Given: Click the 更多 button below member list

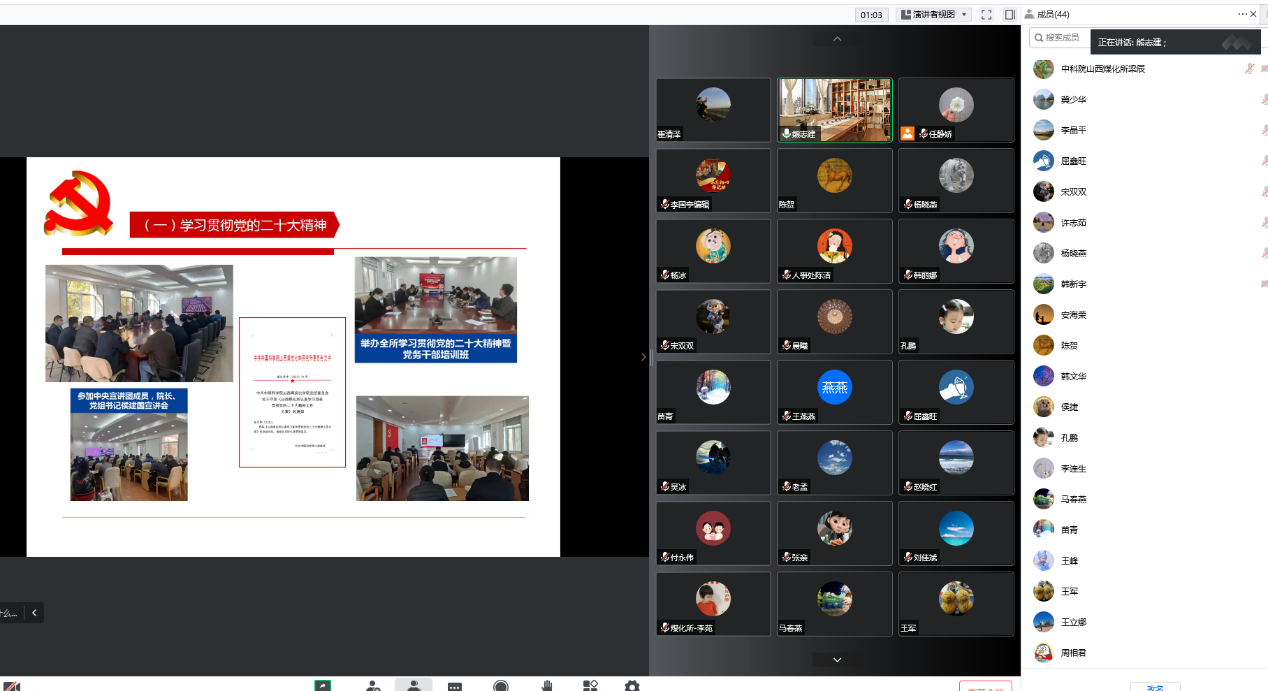Looking at the screenshot, I should tap(1155, 687).
